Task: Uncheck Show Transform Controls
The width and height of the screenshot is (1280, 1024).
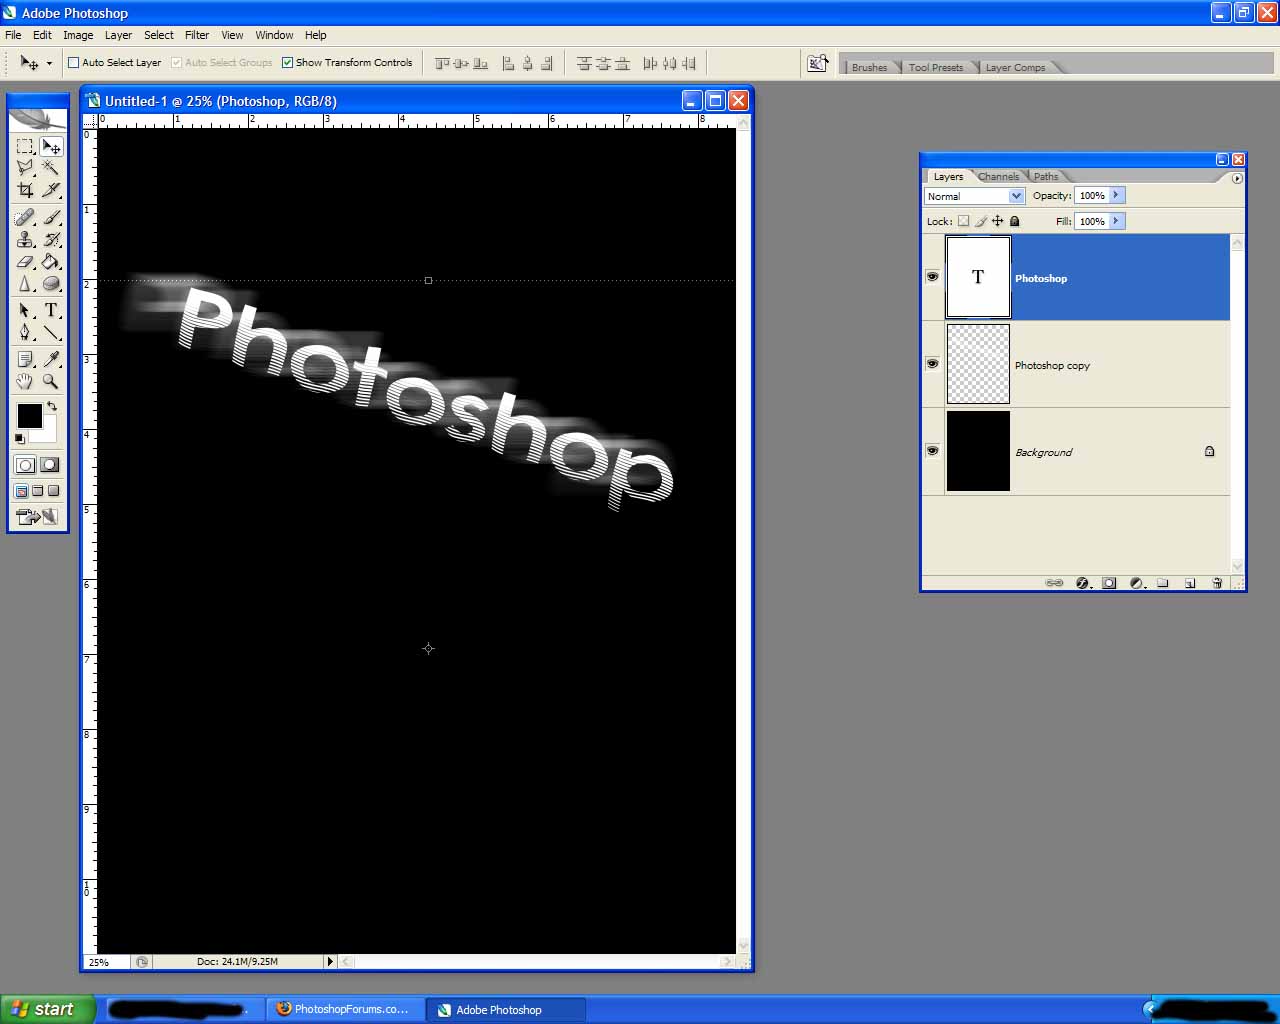Action: pos(288,62)
